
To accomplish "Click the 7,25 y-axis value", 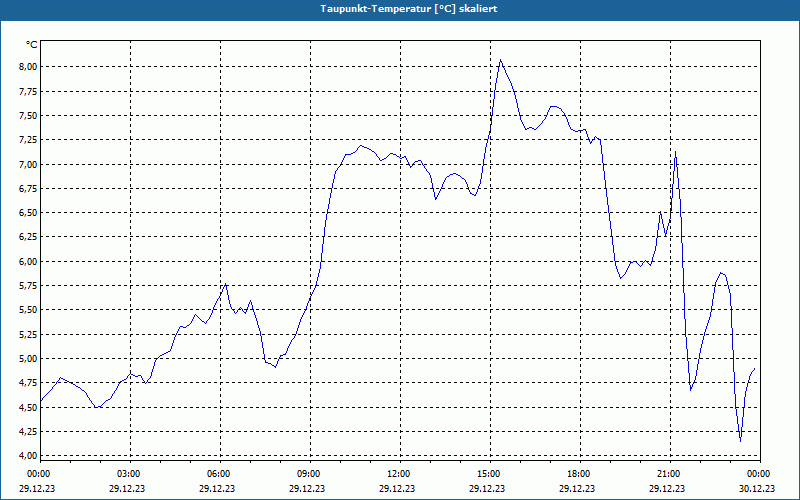I will coord(29,140).
